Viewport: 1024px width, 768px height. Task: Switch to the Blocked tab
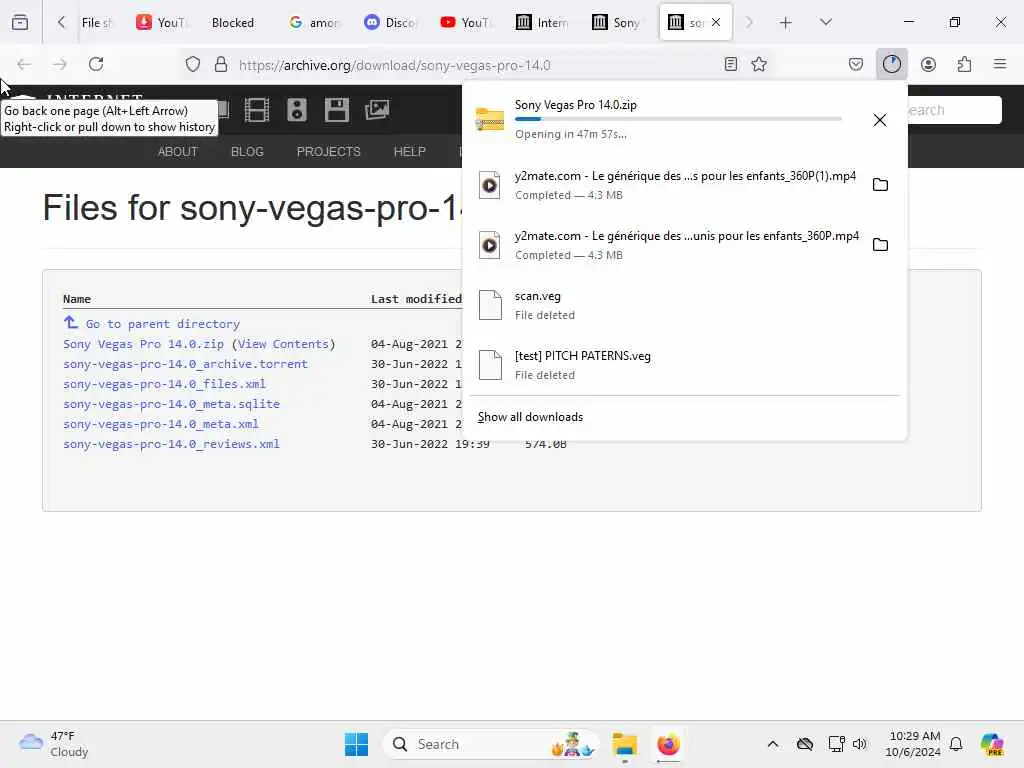(x=233, y=23)
